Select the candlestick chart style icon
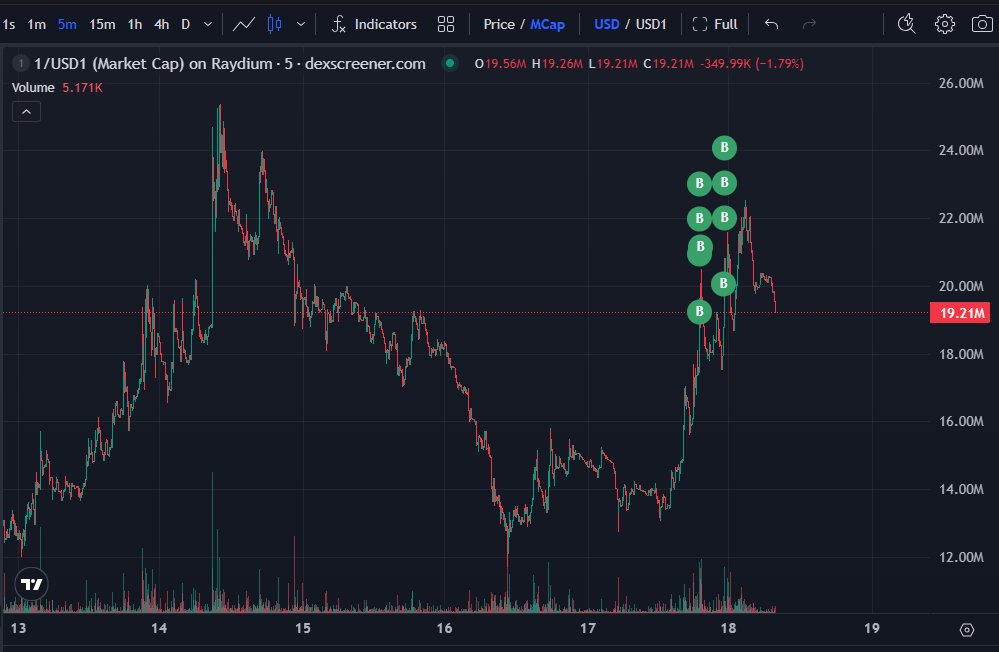Image resolution: width=999 pixels, height=652 pixels. coord(275,24)
